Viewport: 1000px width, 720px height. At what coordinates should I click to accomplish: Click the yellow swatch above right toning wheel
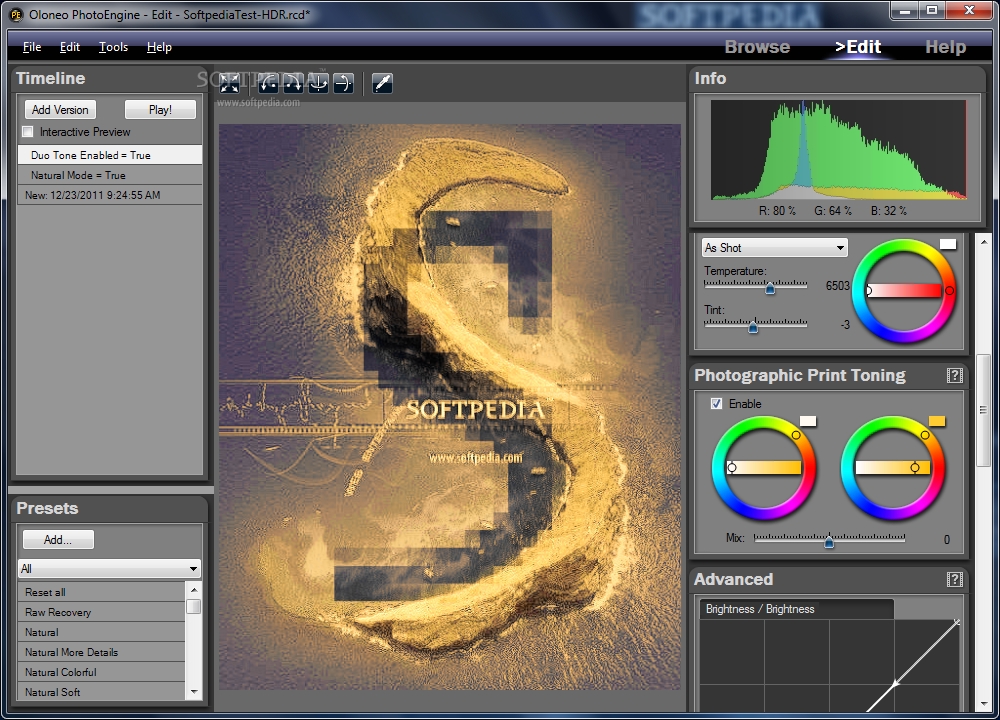(x=937, y=421)
